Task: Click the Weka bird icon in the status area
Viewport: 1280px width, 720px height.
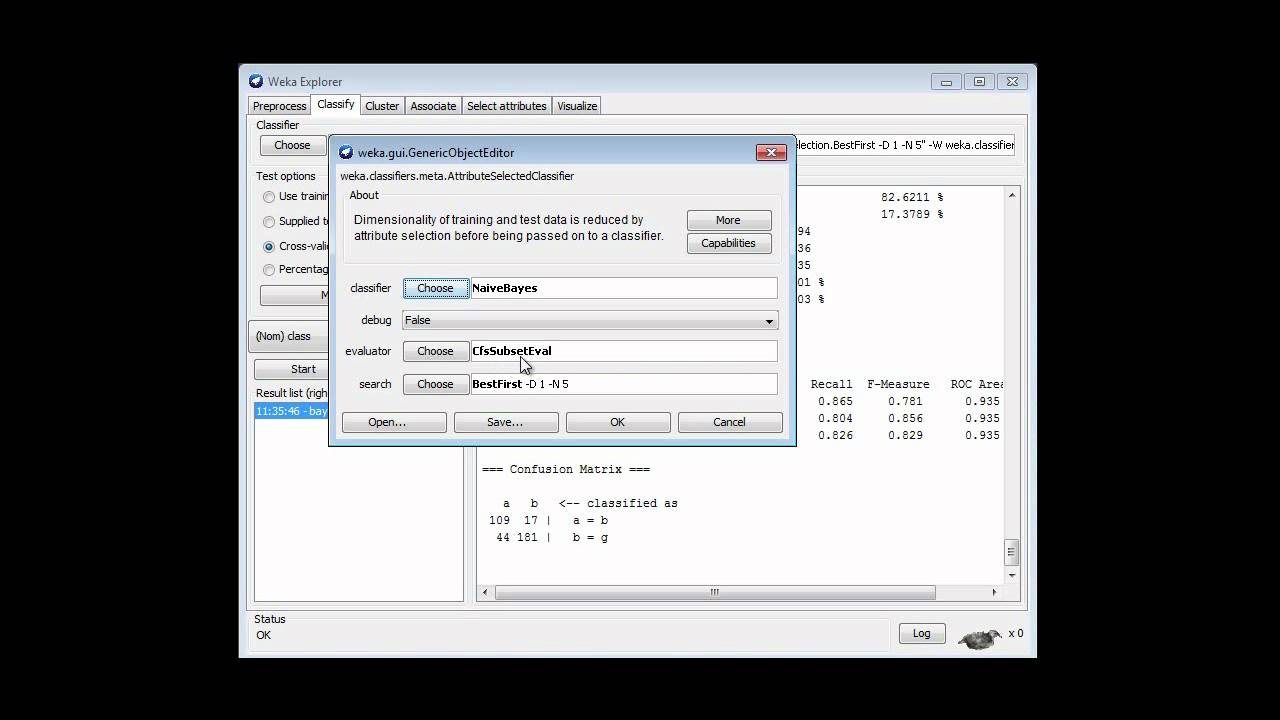Action: [x=980, y=637]
